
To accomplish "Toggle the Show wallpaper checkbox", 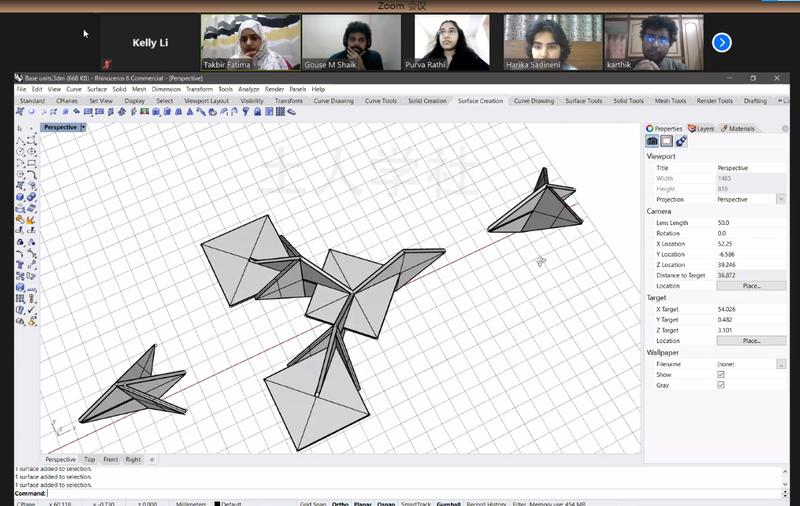I will pos(721,374).
